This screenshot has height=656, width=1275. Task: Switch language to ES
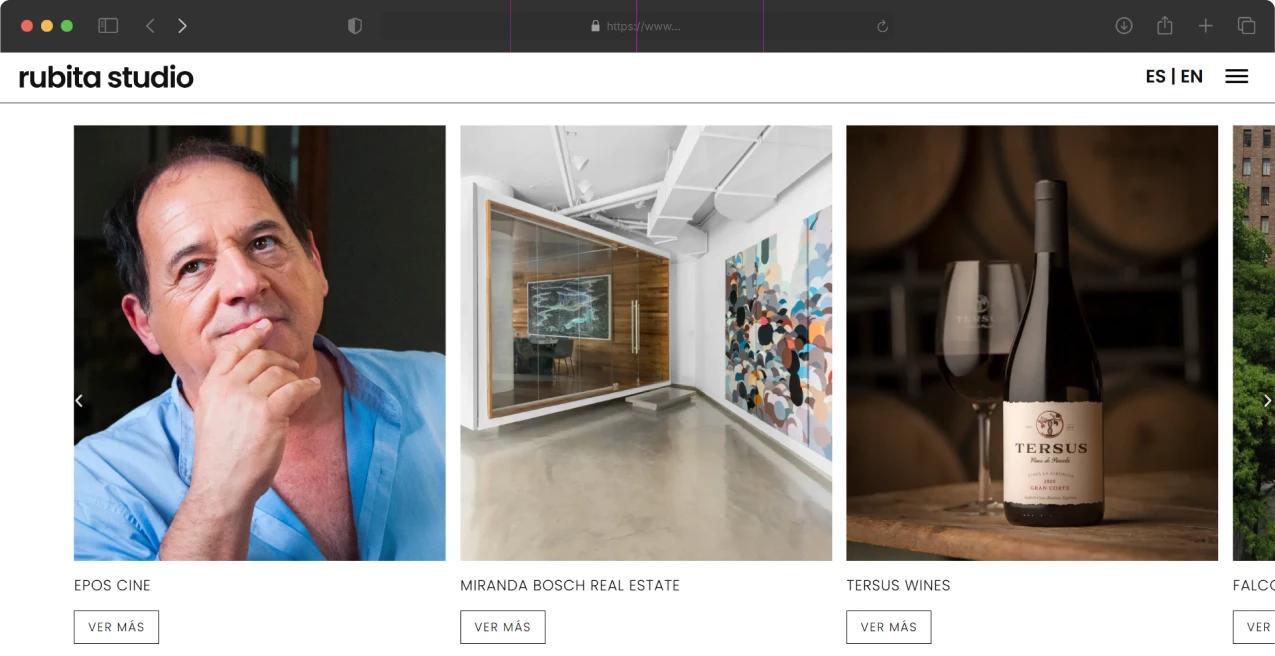coord(1155,77)
